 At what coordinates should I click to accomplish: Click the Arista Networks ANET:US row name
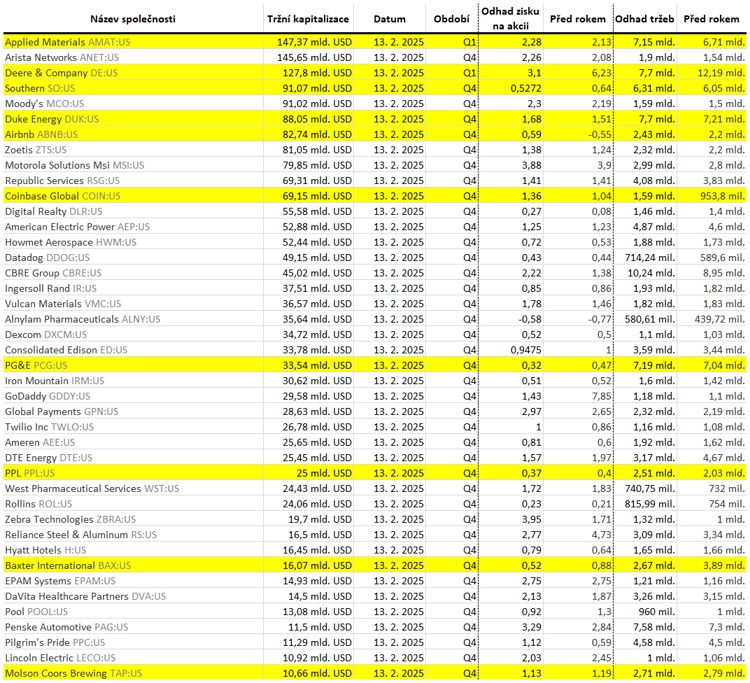tap(62, 57)
